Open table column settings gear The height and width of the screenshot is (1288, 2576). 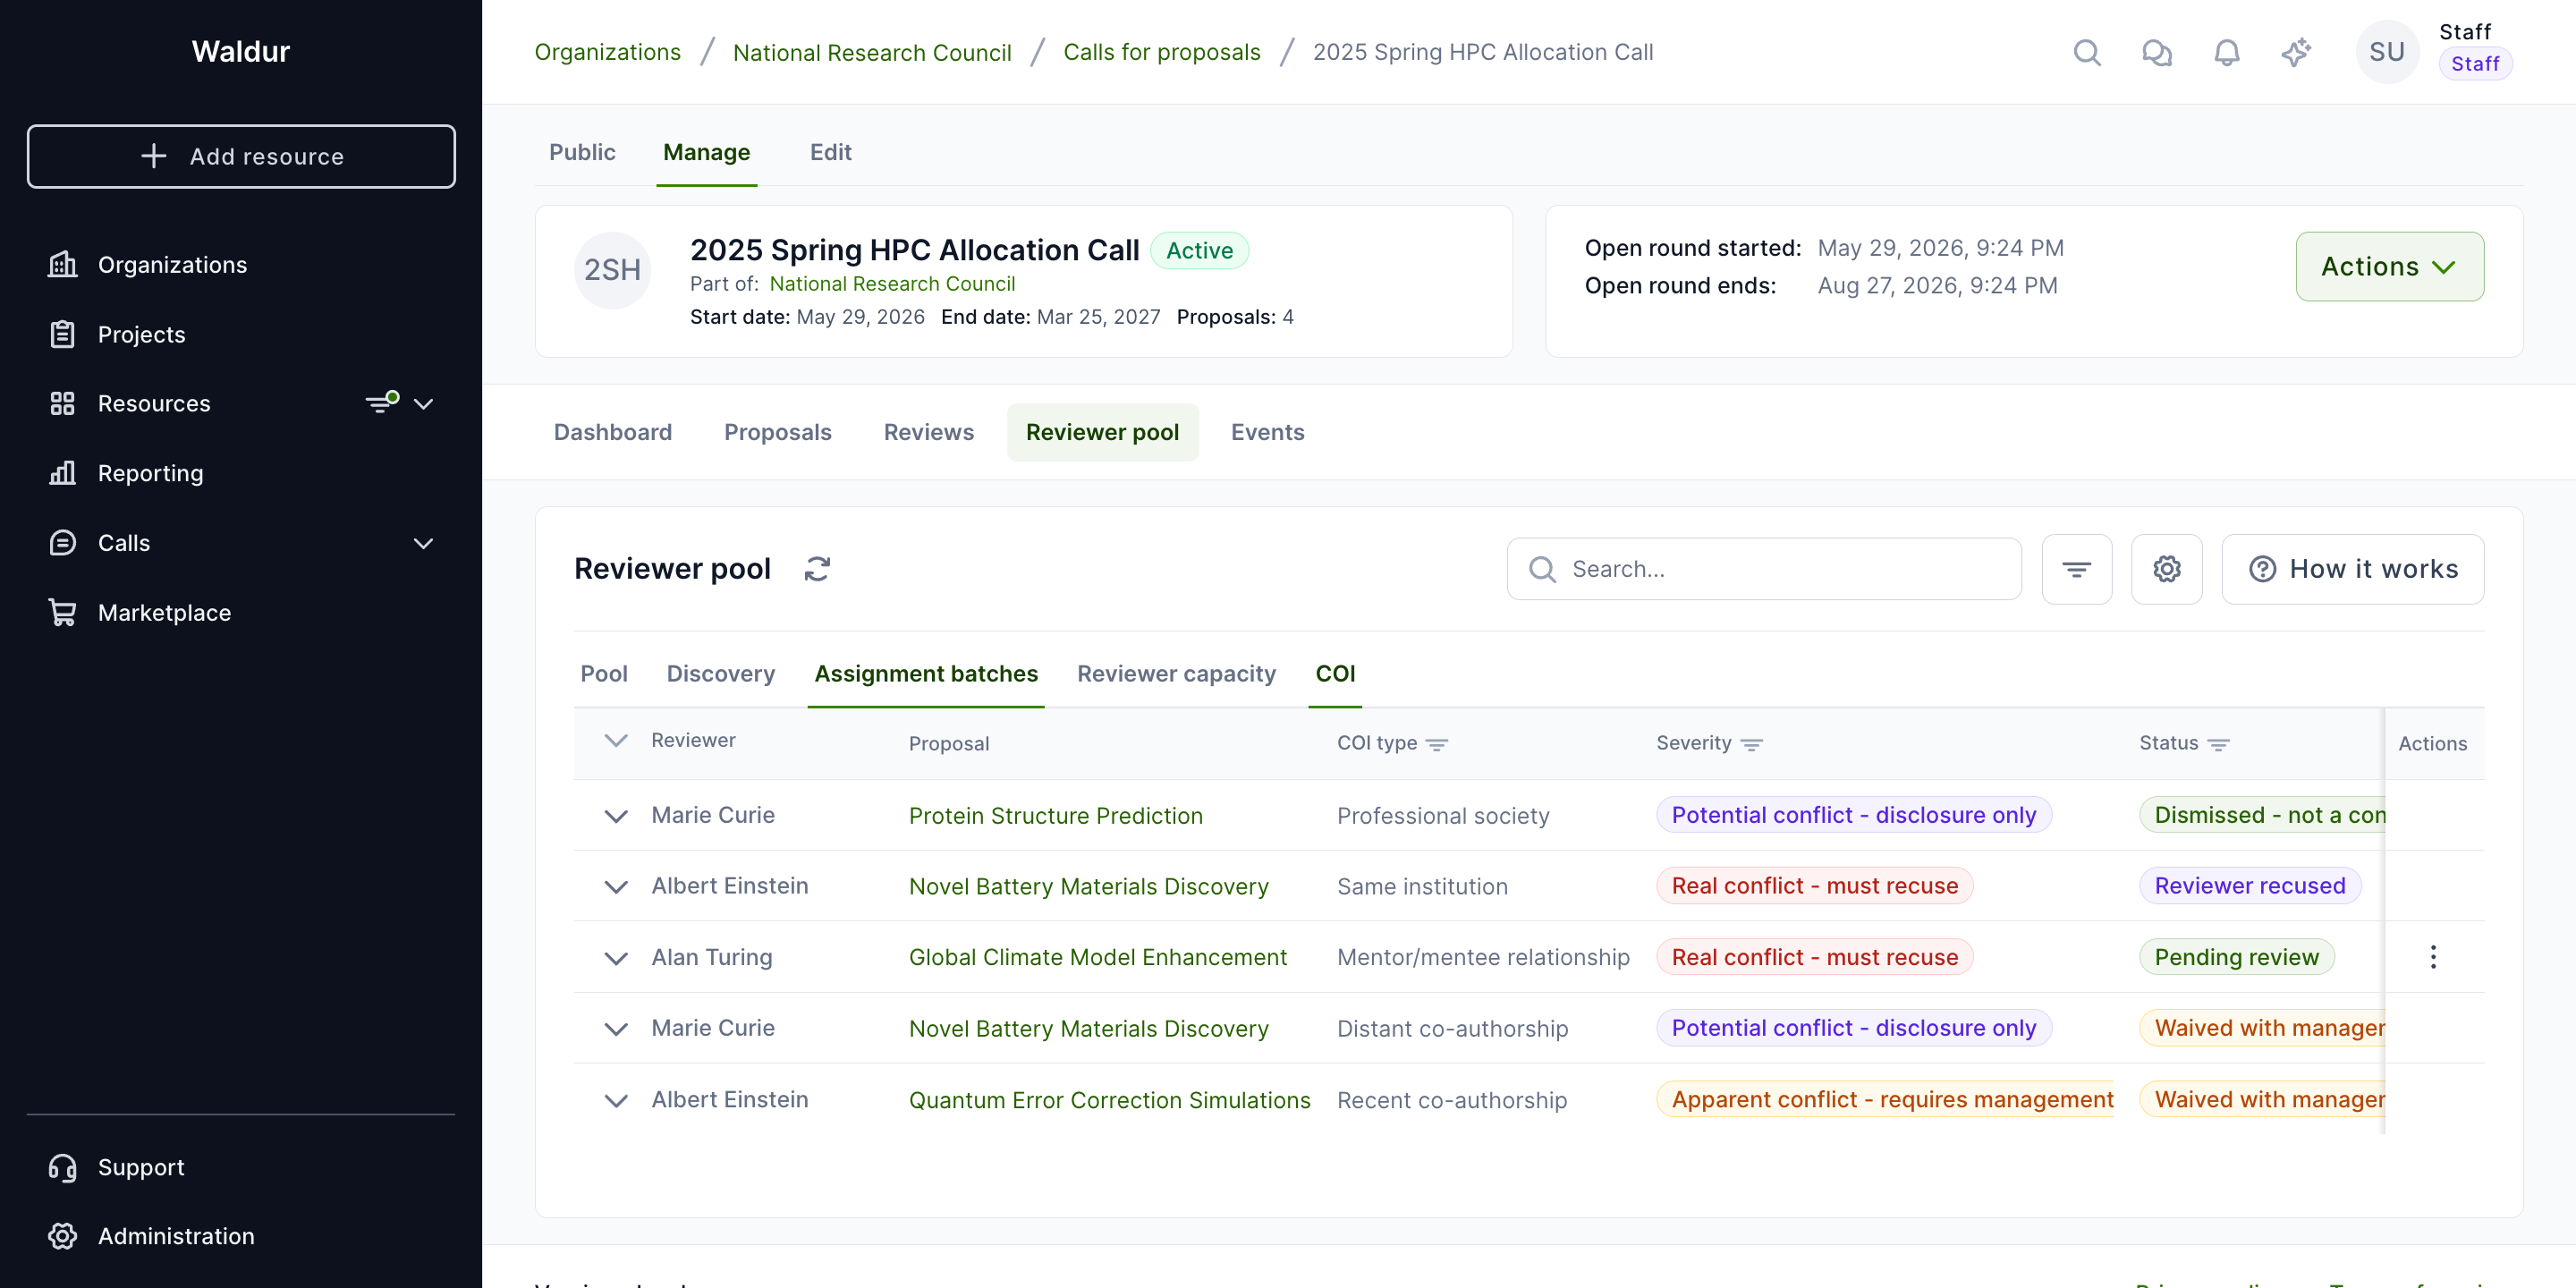2166,569
